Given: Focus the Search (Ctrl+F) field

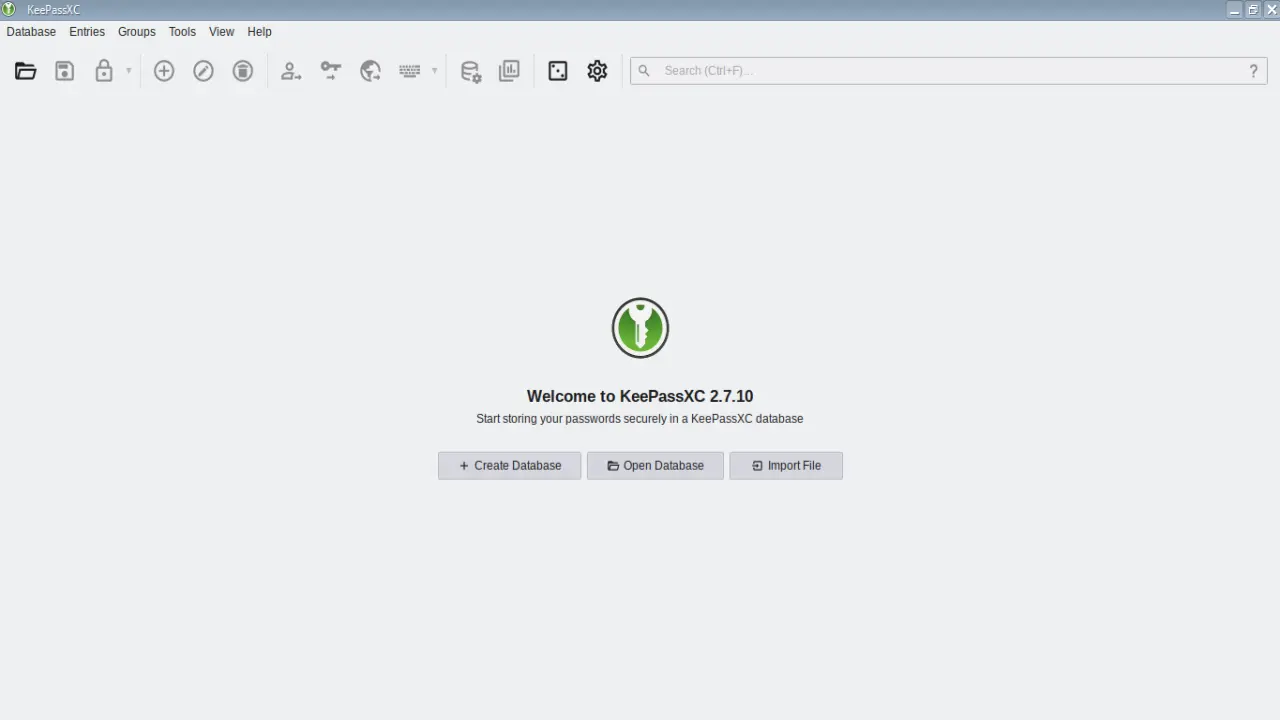Looking at the screenshot, I should click(949, 71).
